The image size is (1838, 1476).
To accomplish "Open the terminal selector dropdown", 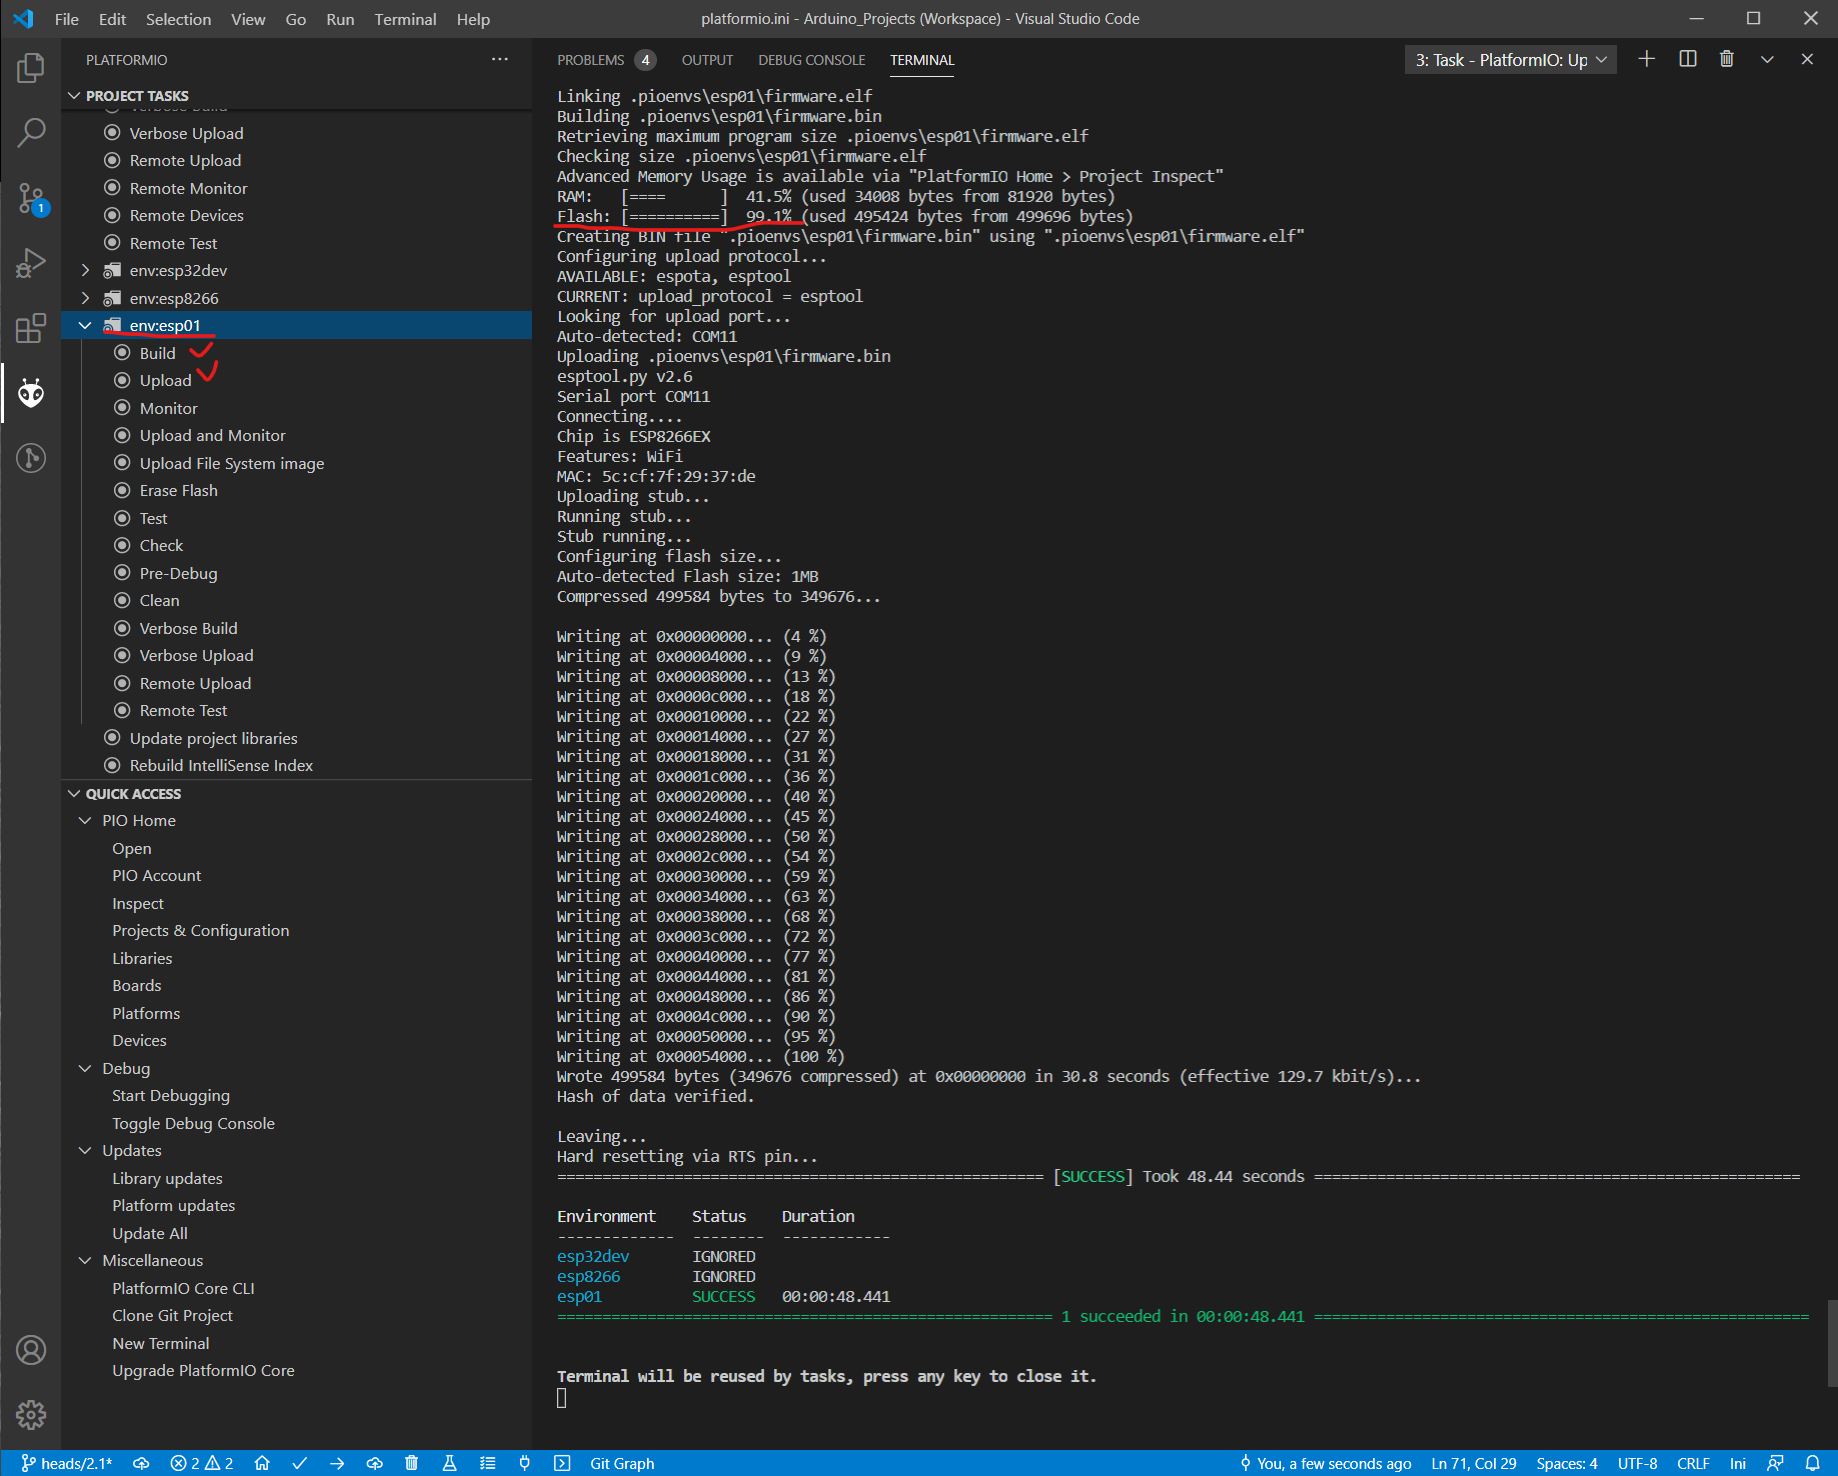I will coord(1510,60).
